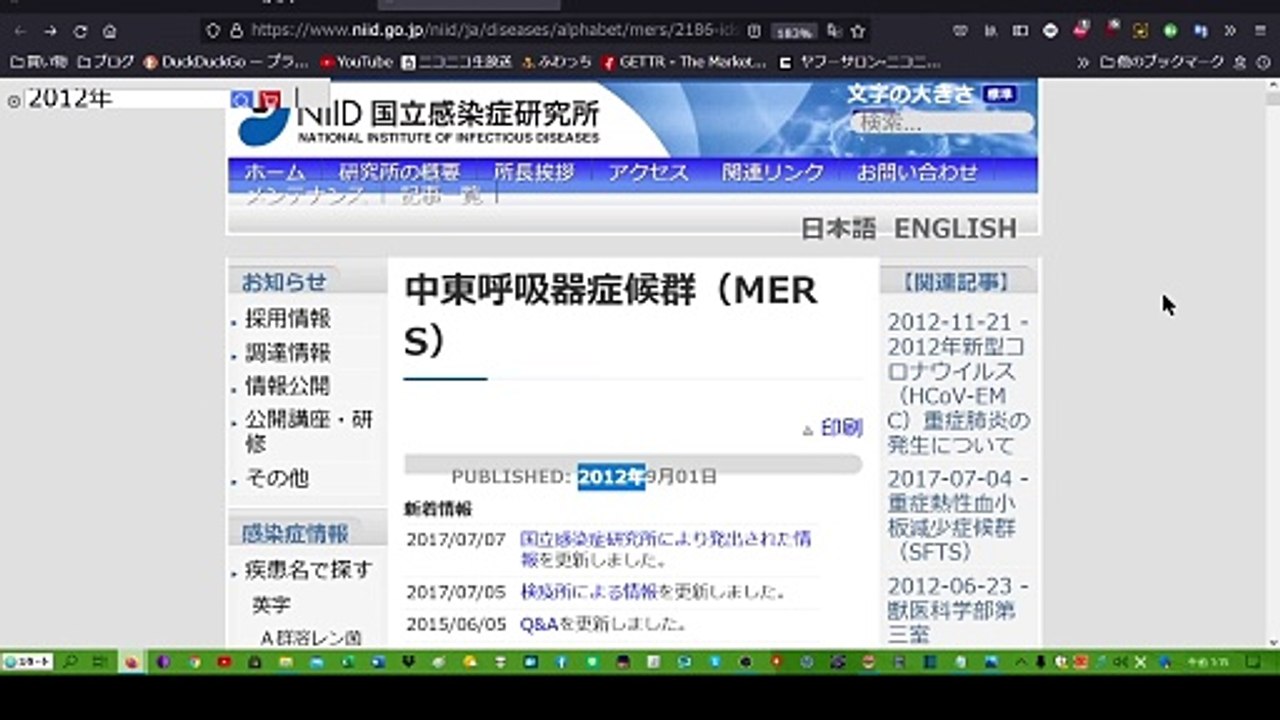Show hidden system tray icons chevron
This screenshot has width=1280, height=720.
pos(1021,661)
